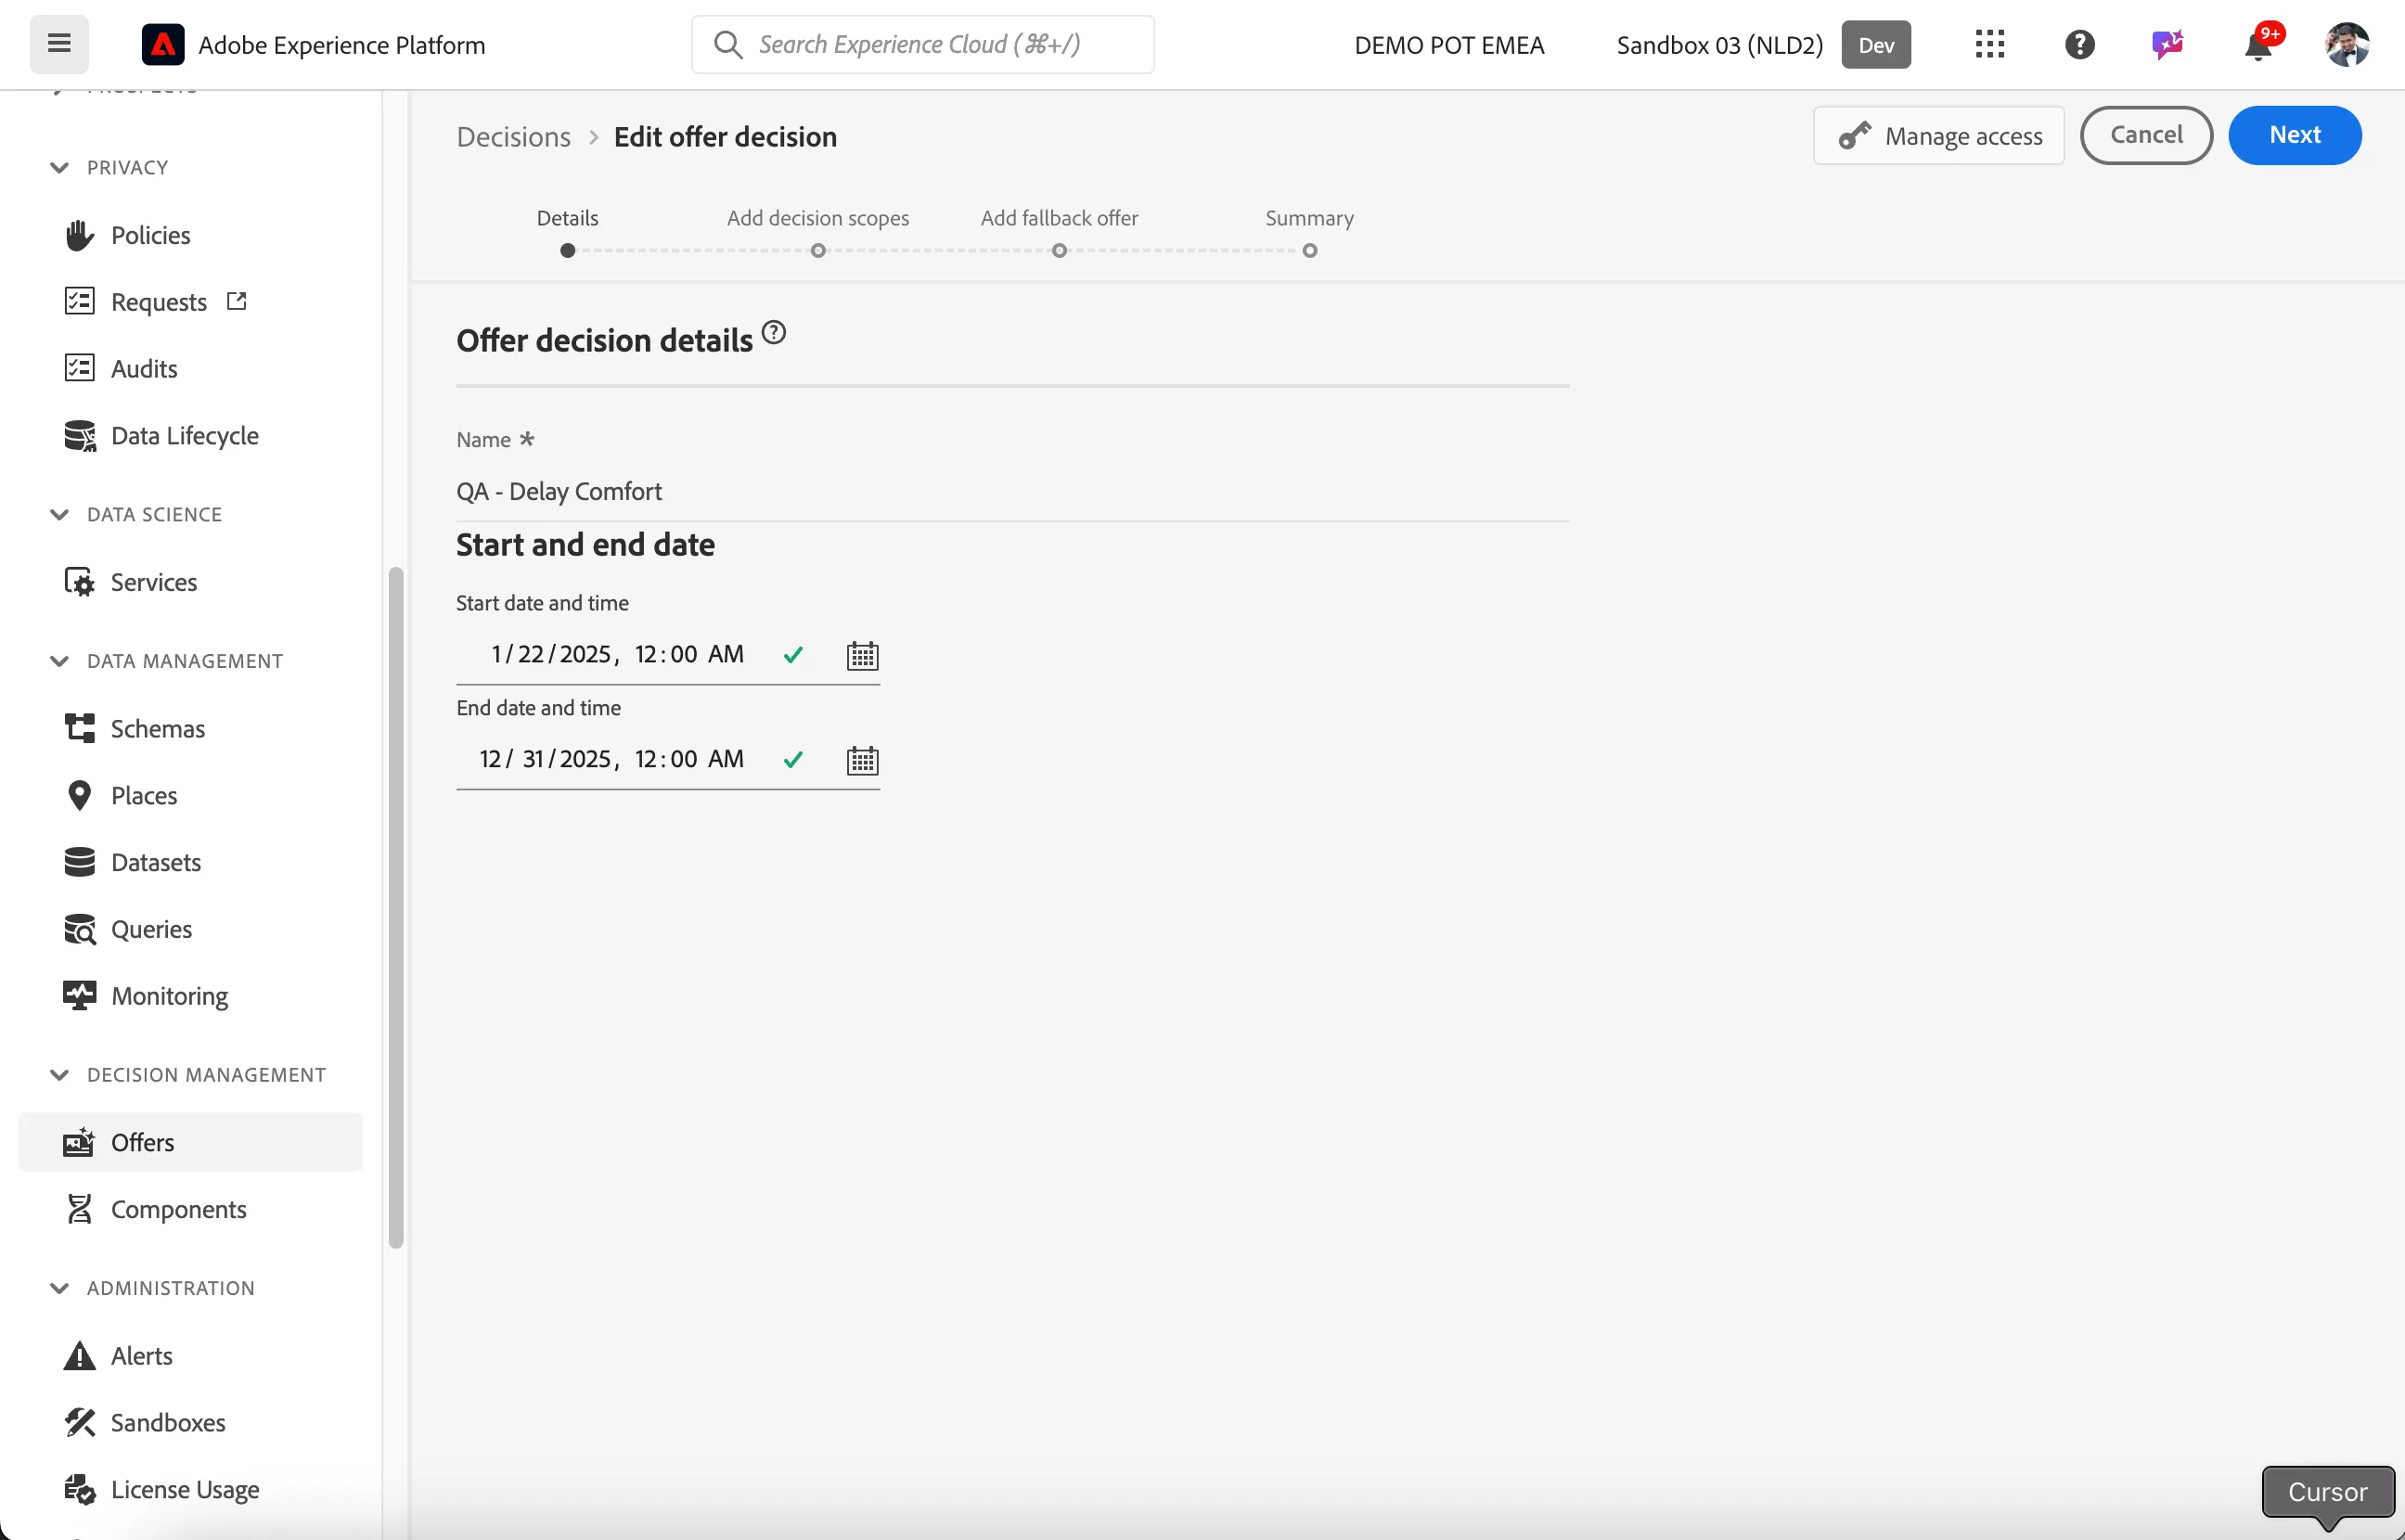Toggle the hamburger navigation menu

59,44
